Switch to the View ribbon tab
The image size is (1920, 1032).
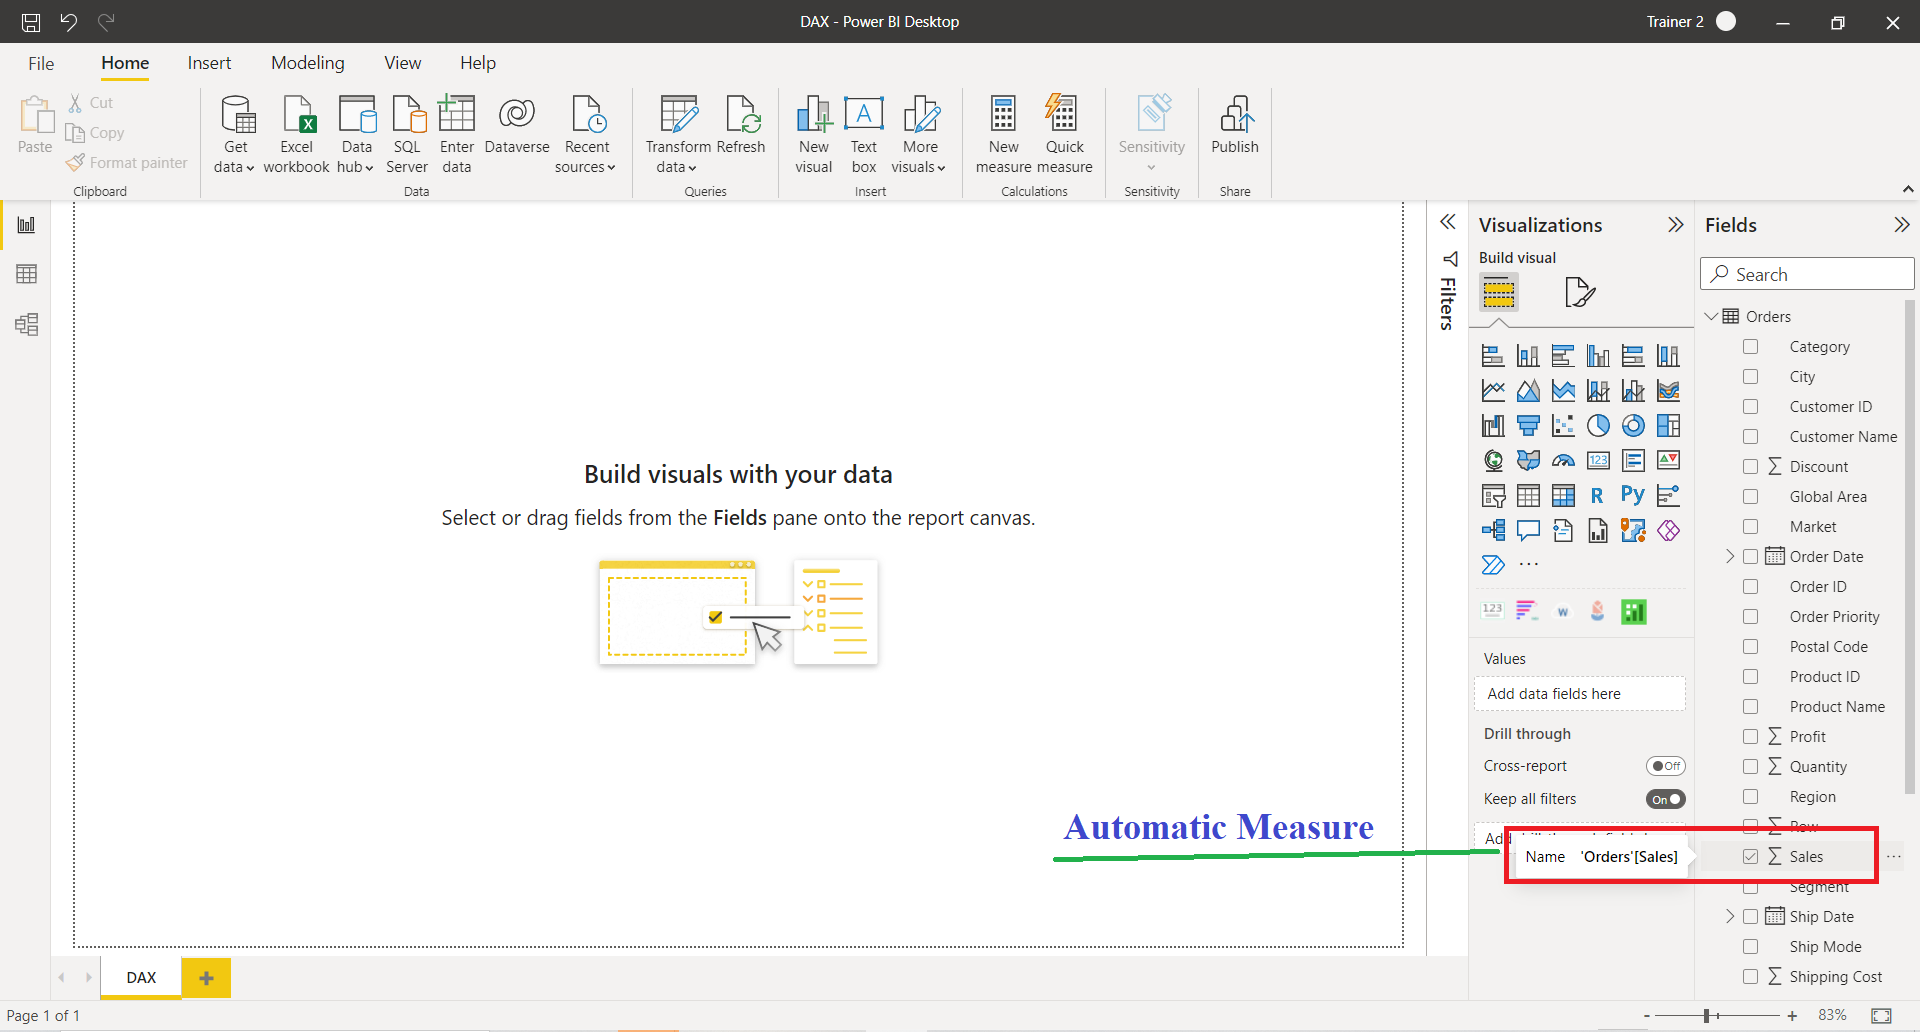(x=403, y=63)
